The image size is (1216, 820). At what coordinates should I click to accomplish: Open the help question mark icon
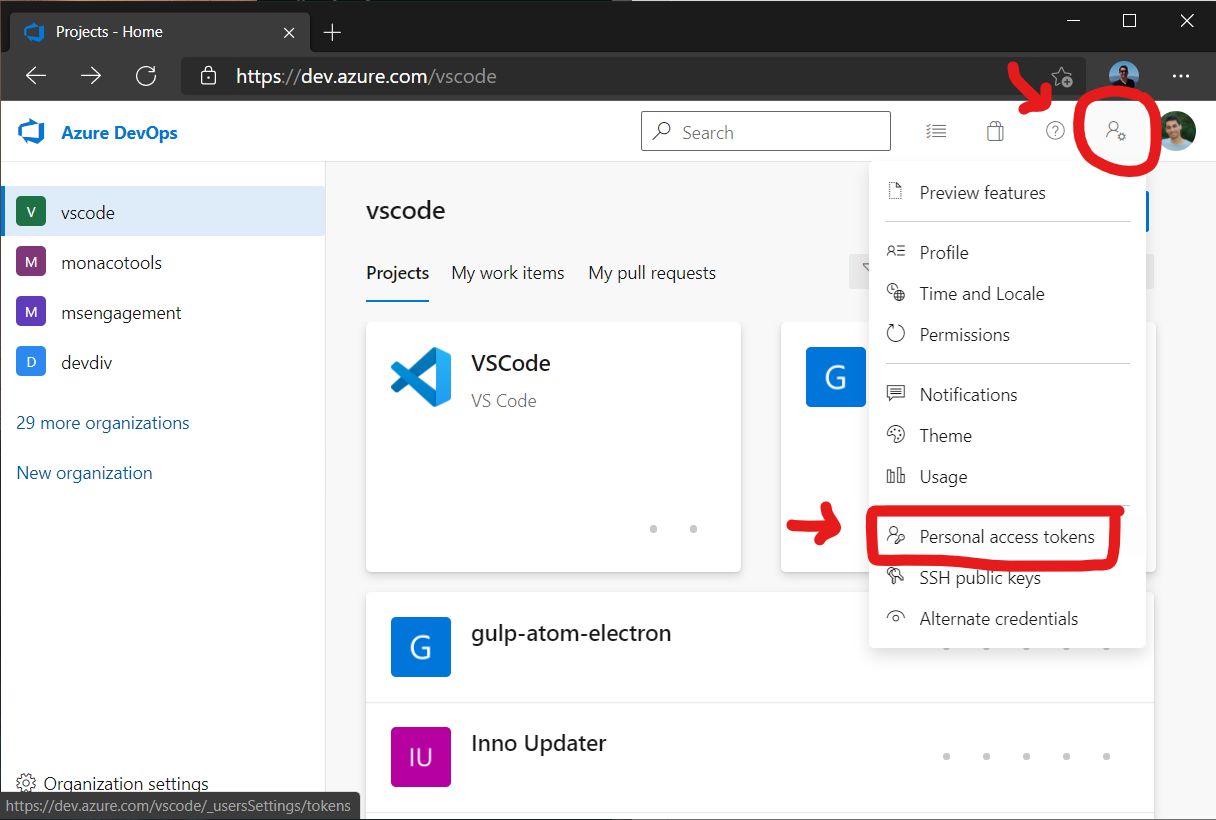[1055, 131]
